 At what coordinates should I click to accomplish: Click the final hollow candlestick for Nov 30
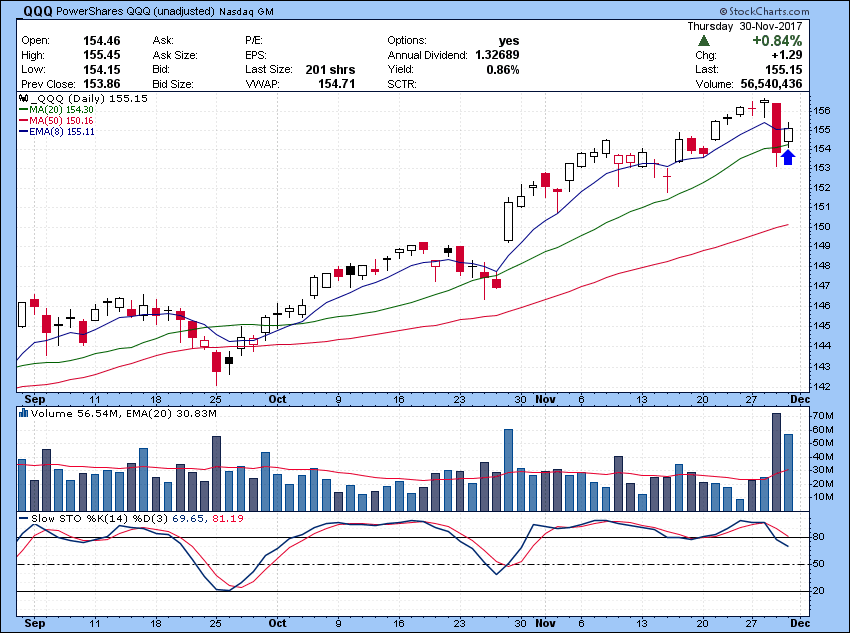click(788, 134)
